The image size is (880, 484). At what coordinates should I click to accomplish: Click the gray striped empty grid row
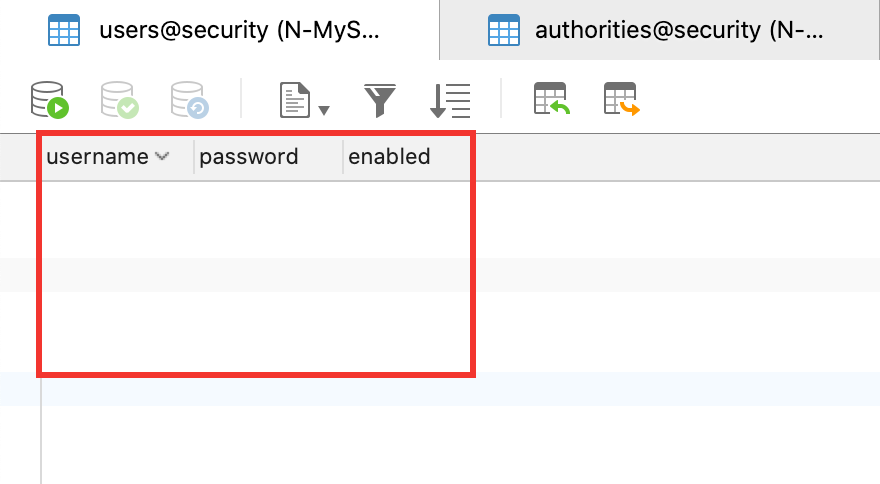440,275
